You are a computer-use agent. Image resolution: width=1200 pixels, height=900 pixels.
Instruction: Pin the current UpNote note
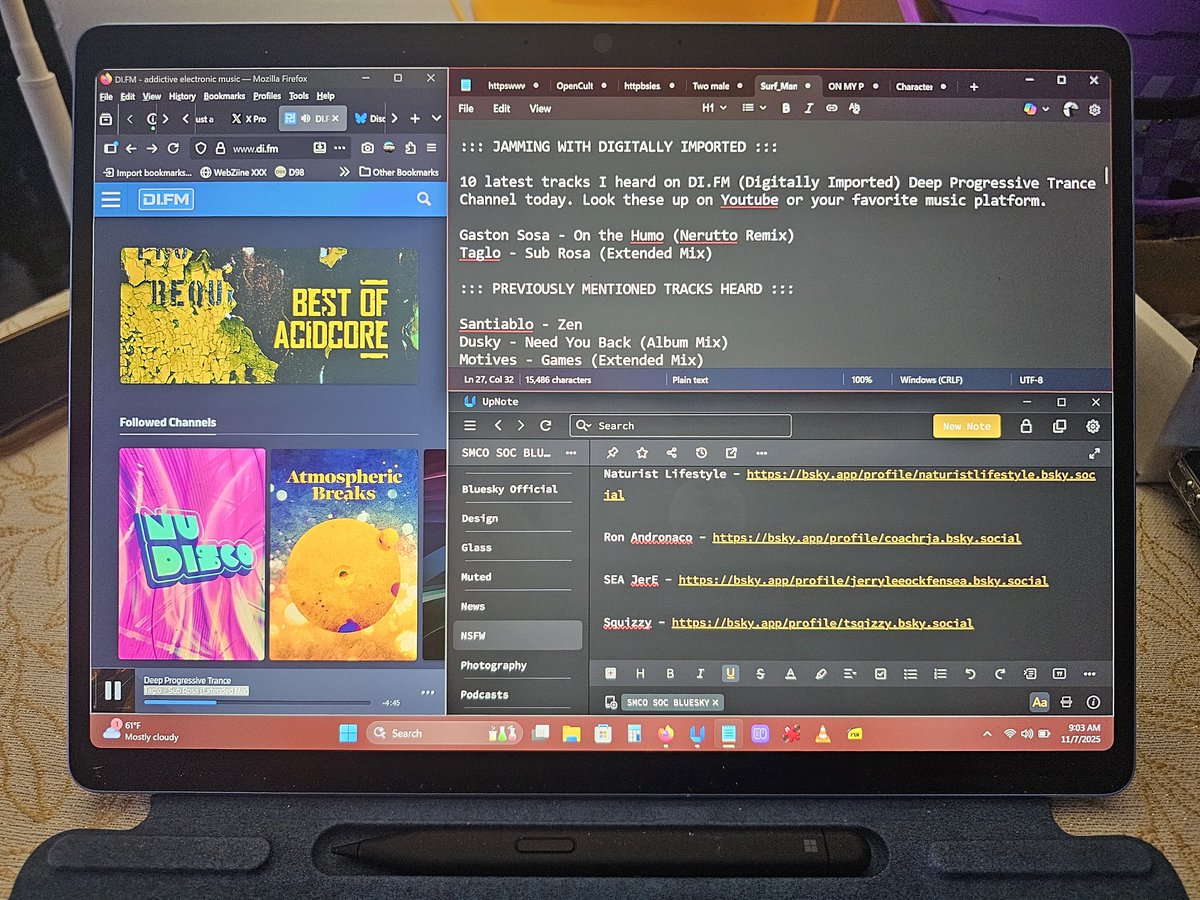coord(613,453)
